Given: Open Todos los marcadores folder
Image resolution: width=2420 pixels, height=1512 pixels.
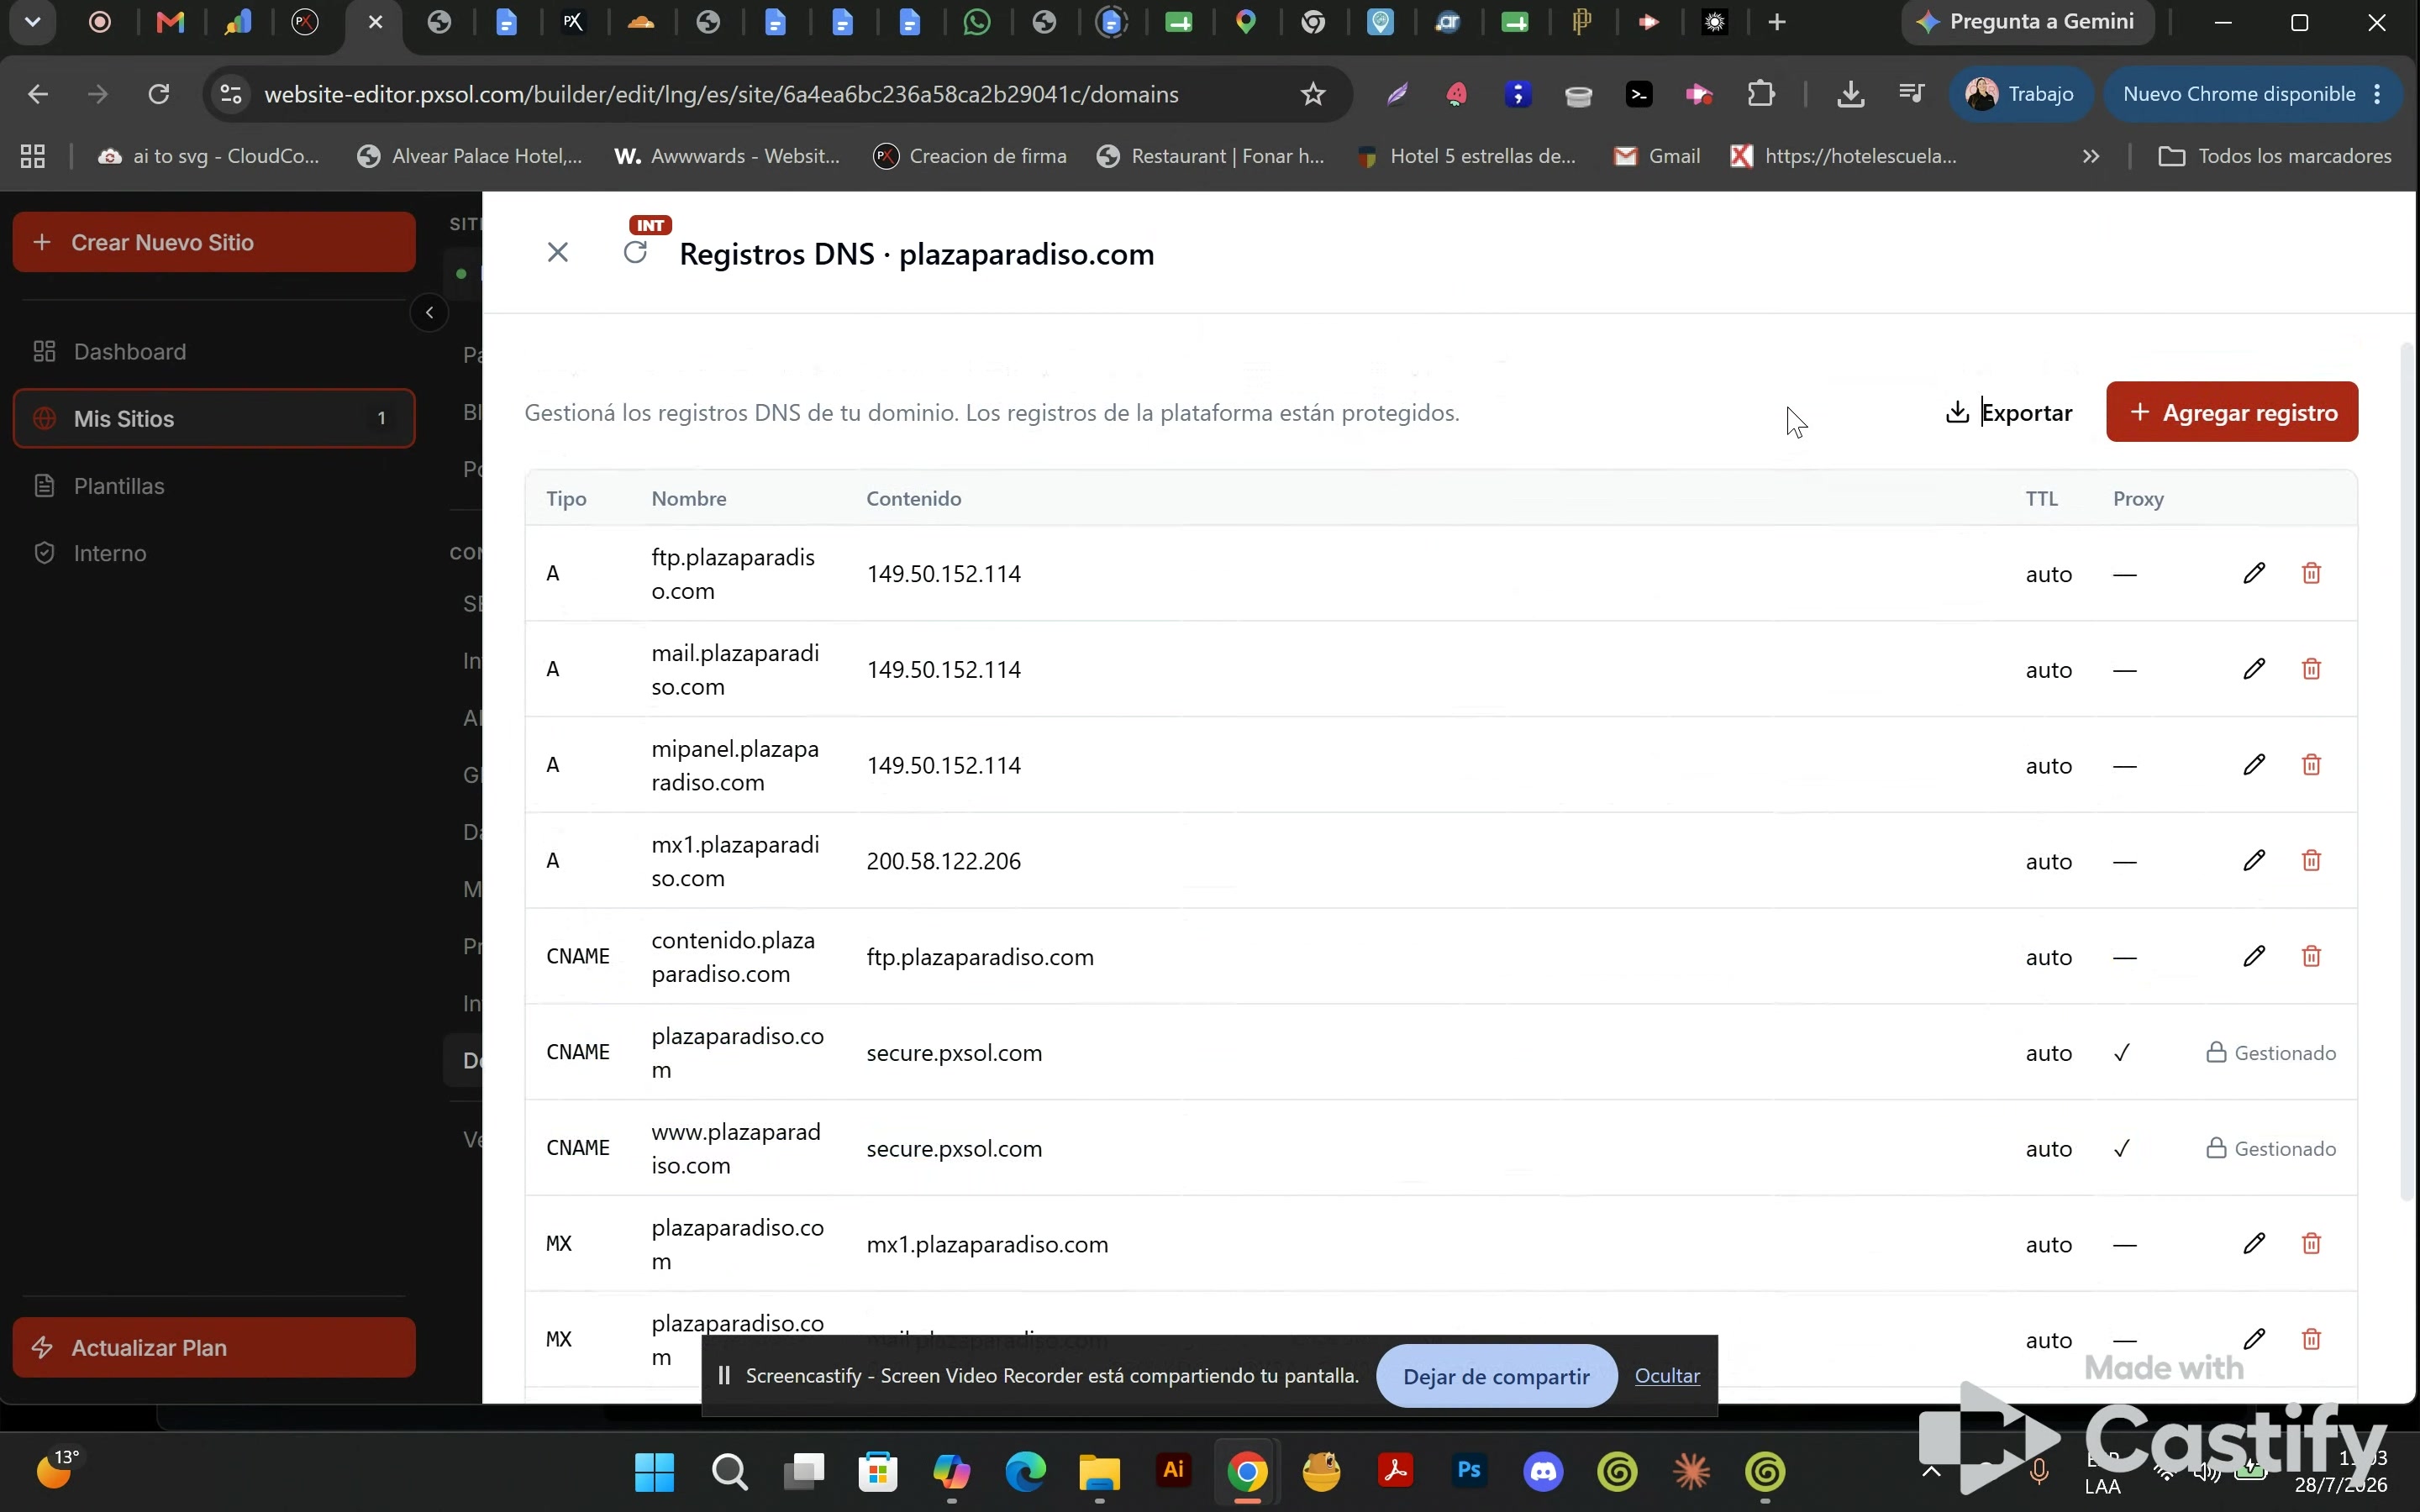Looking at the screenshot, I should point(2275,156).
